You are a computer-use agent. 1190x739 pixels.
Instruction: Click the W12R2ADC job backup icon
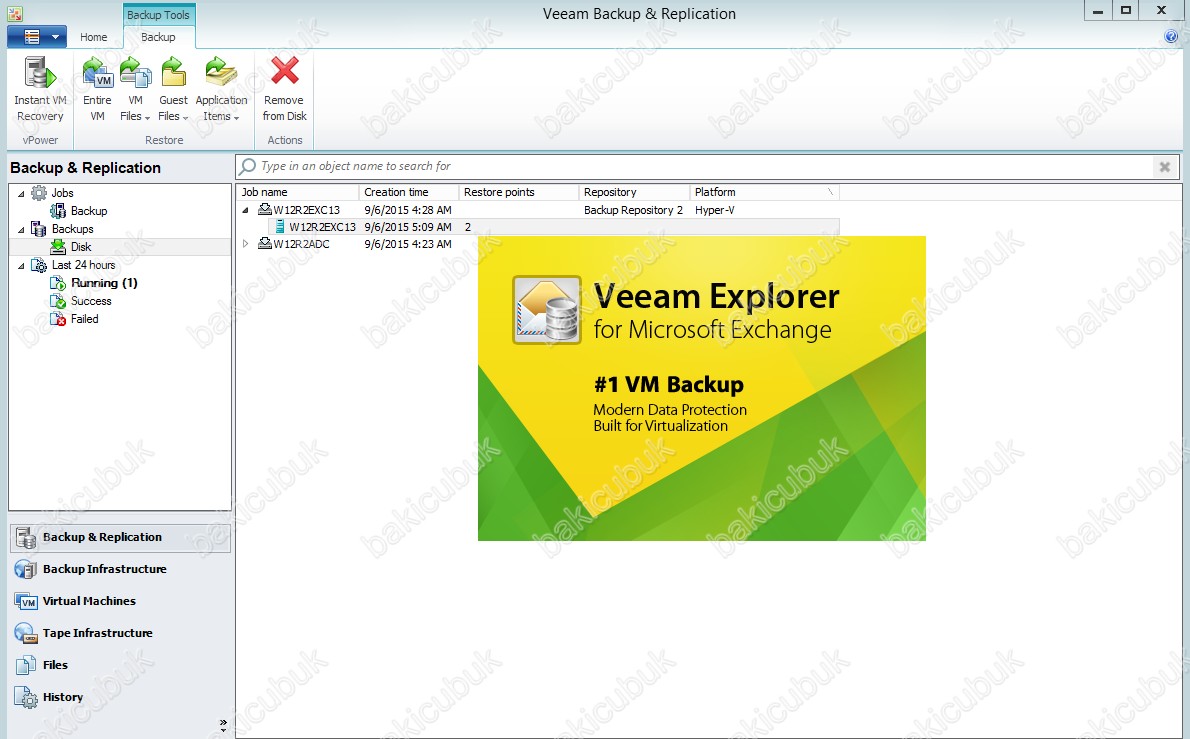pos(265,244)
